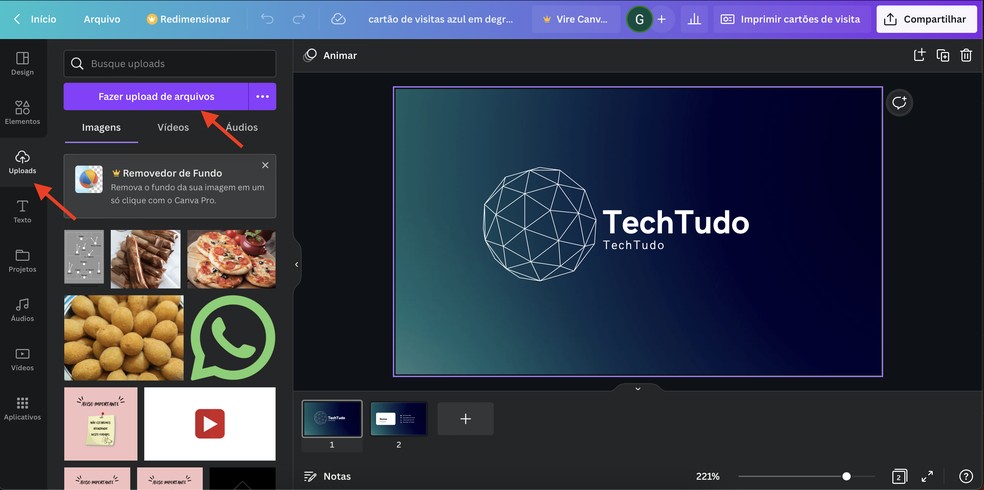Click the 221% zoom level
The height and width of the screenshot is (490, 984).
tap(707, 476)
